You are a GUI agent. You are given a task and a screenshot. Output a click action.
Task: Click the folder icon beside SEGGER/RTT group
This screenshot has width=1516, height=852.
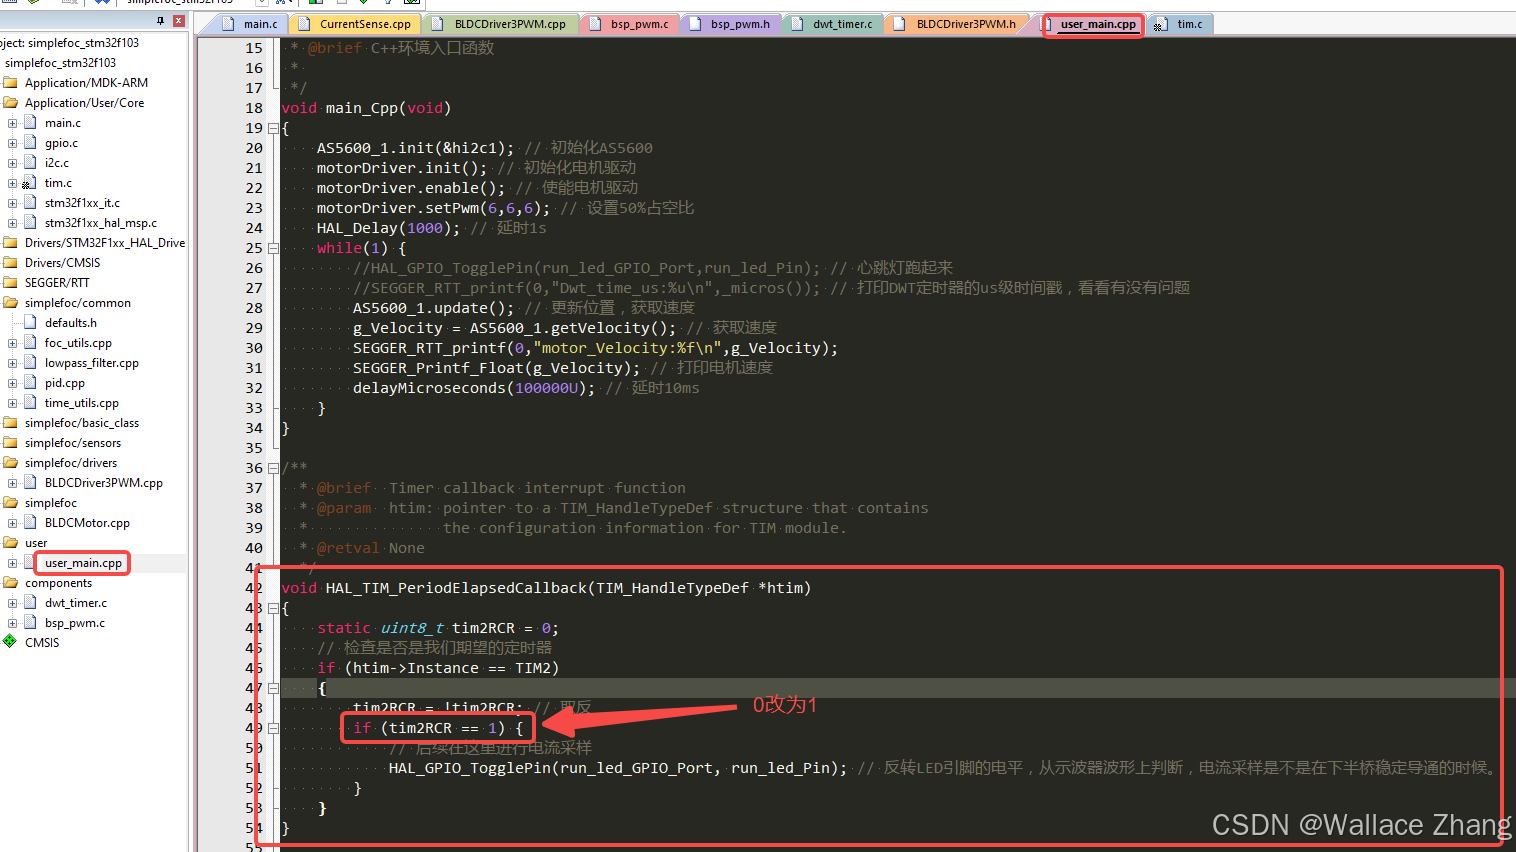point(11,283)
